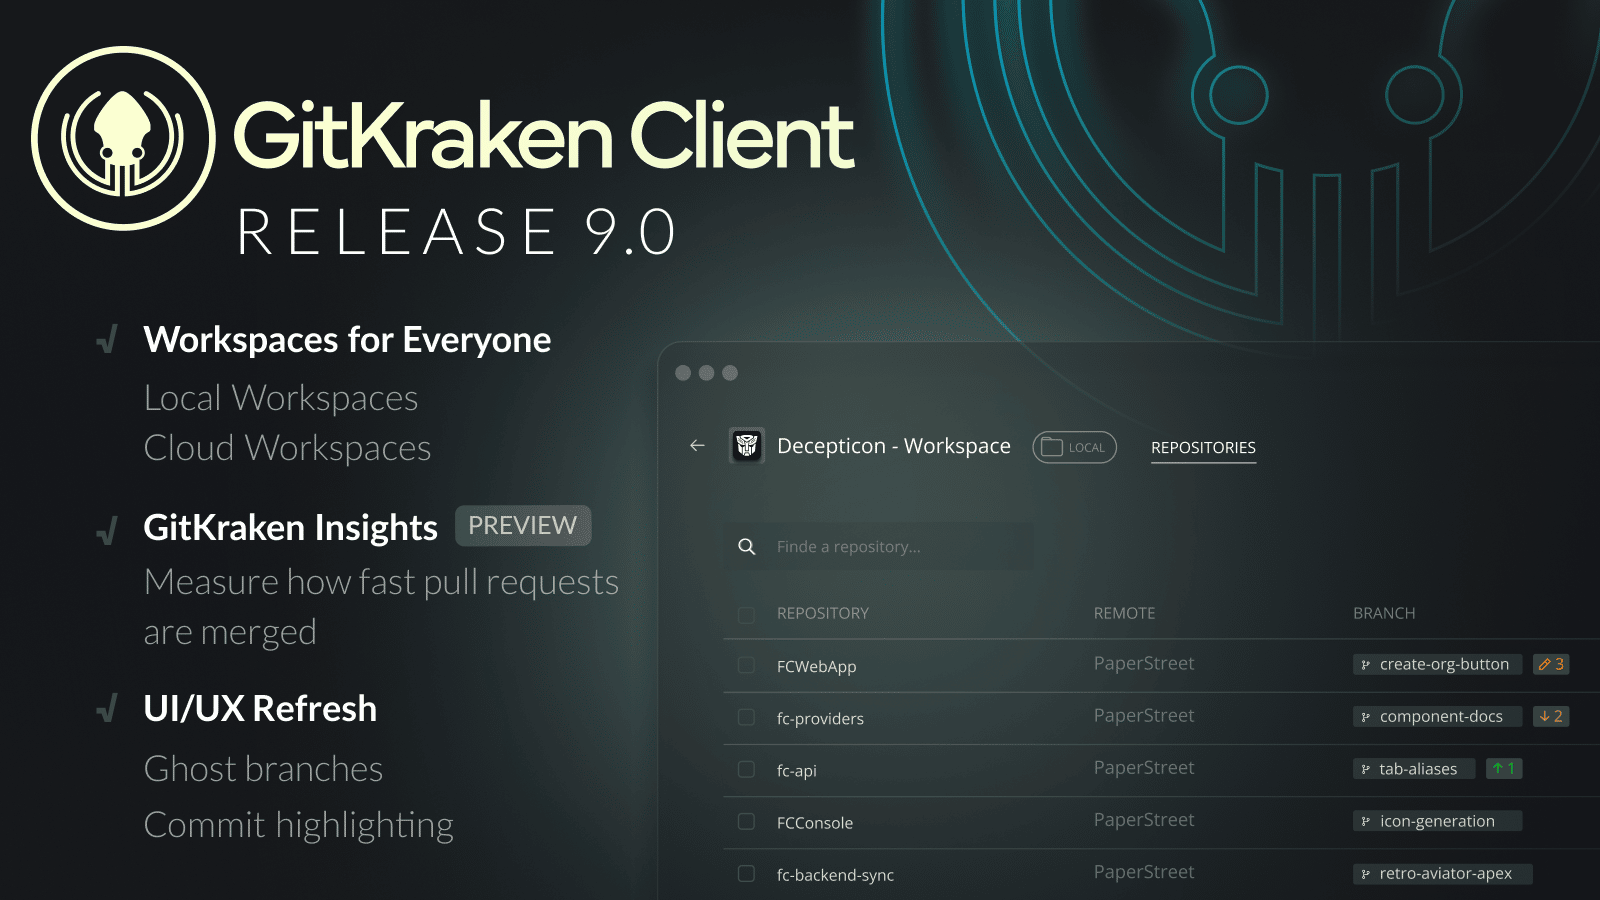Click the Ghost branches text
Image resolution: width=1600 pixels, height=900 pixels.
coord(263,769)
